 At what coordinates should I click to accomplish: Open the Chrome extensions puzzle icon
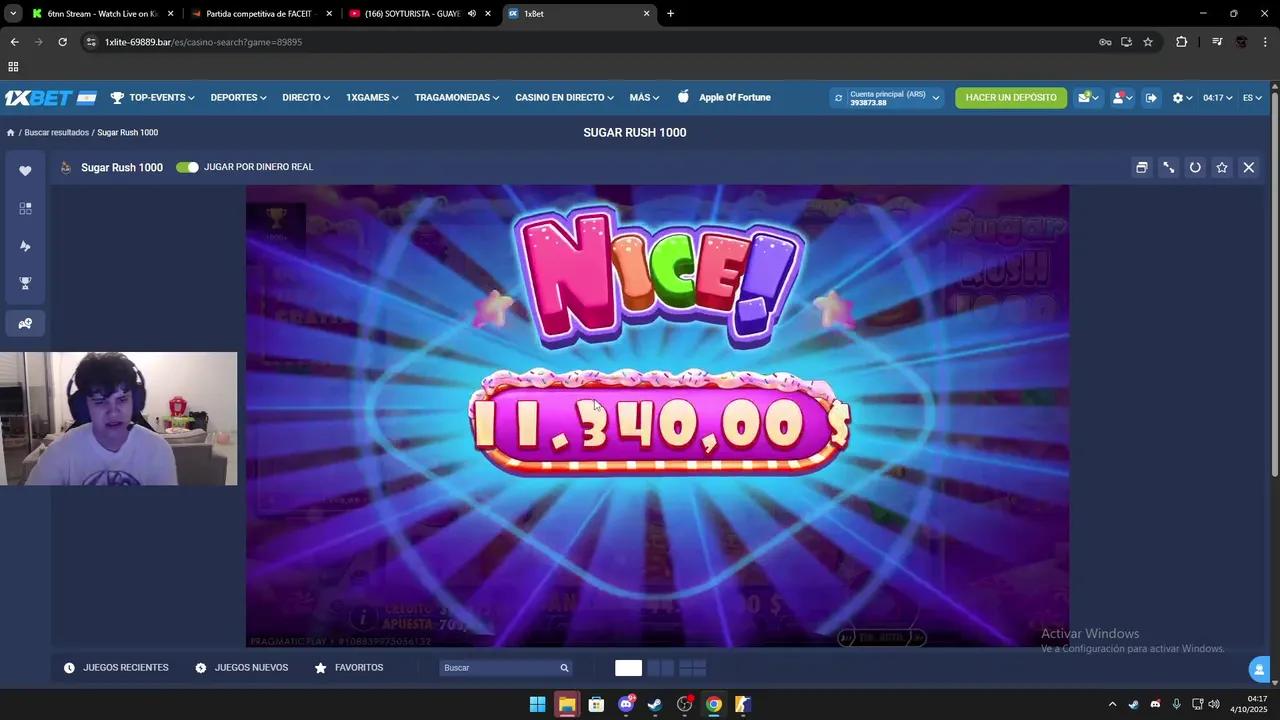point(1182,42)
